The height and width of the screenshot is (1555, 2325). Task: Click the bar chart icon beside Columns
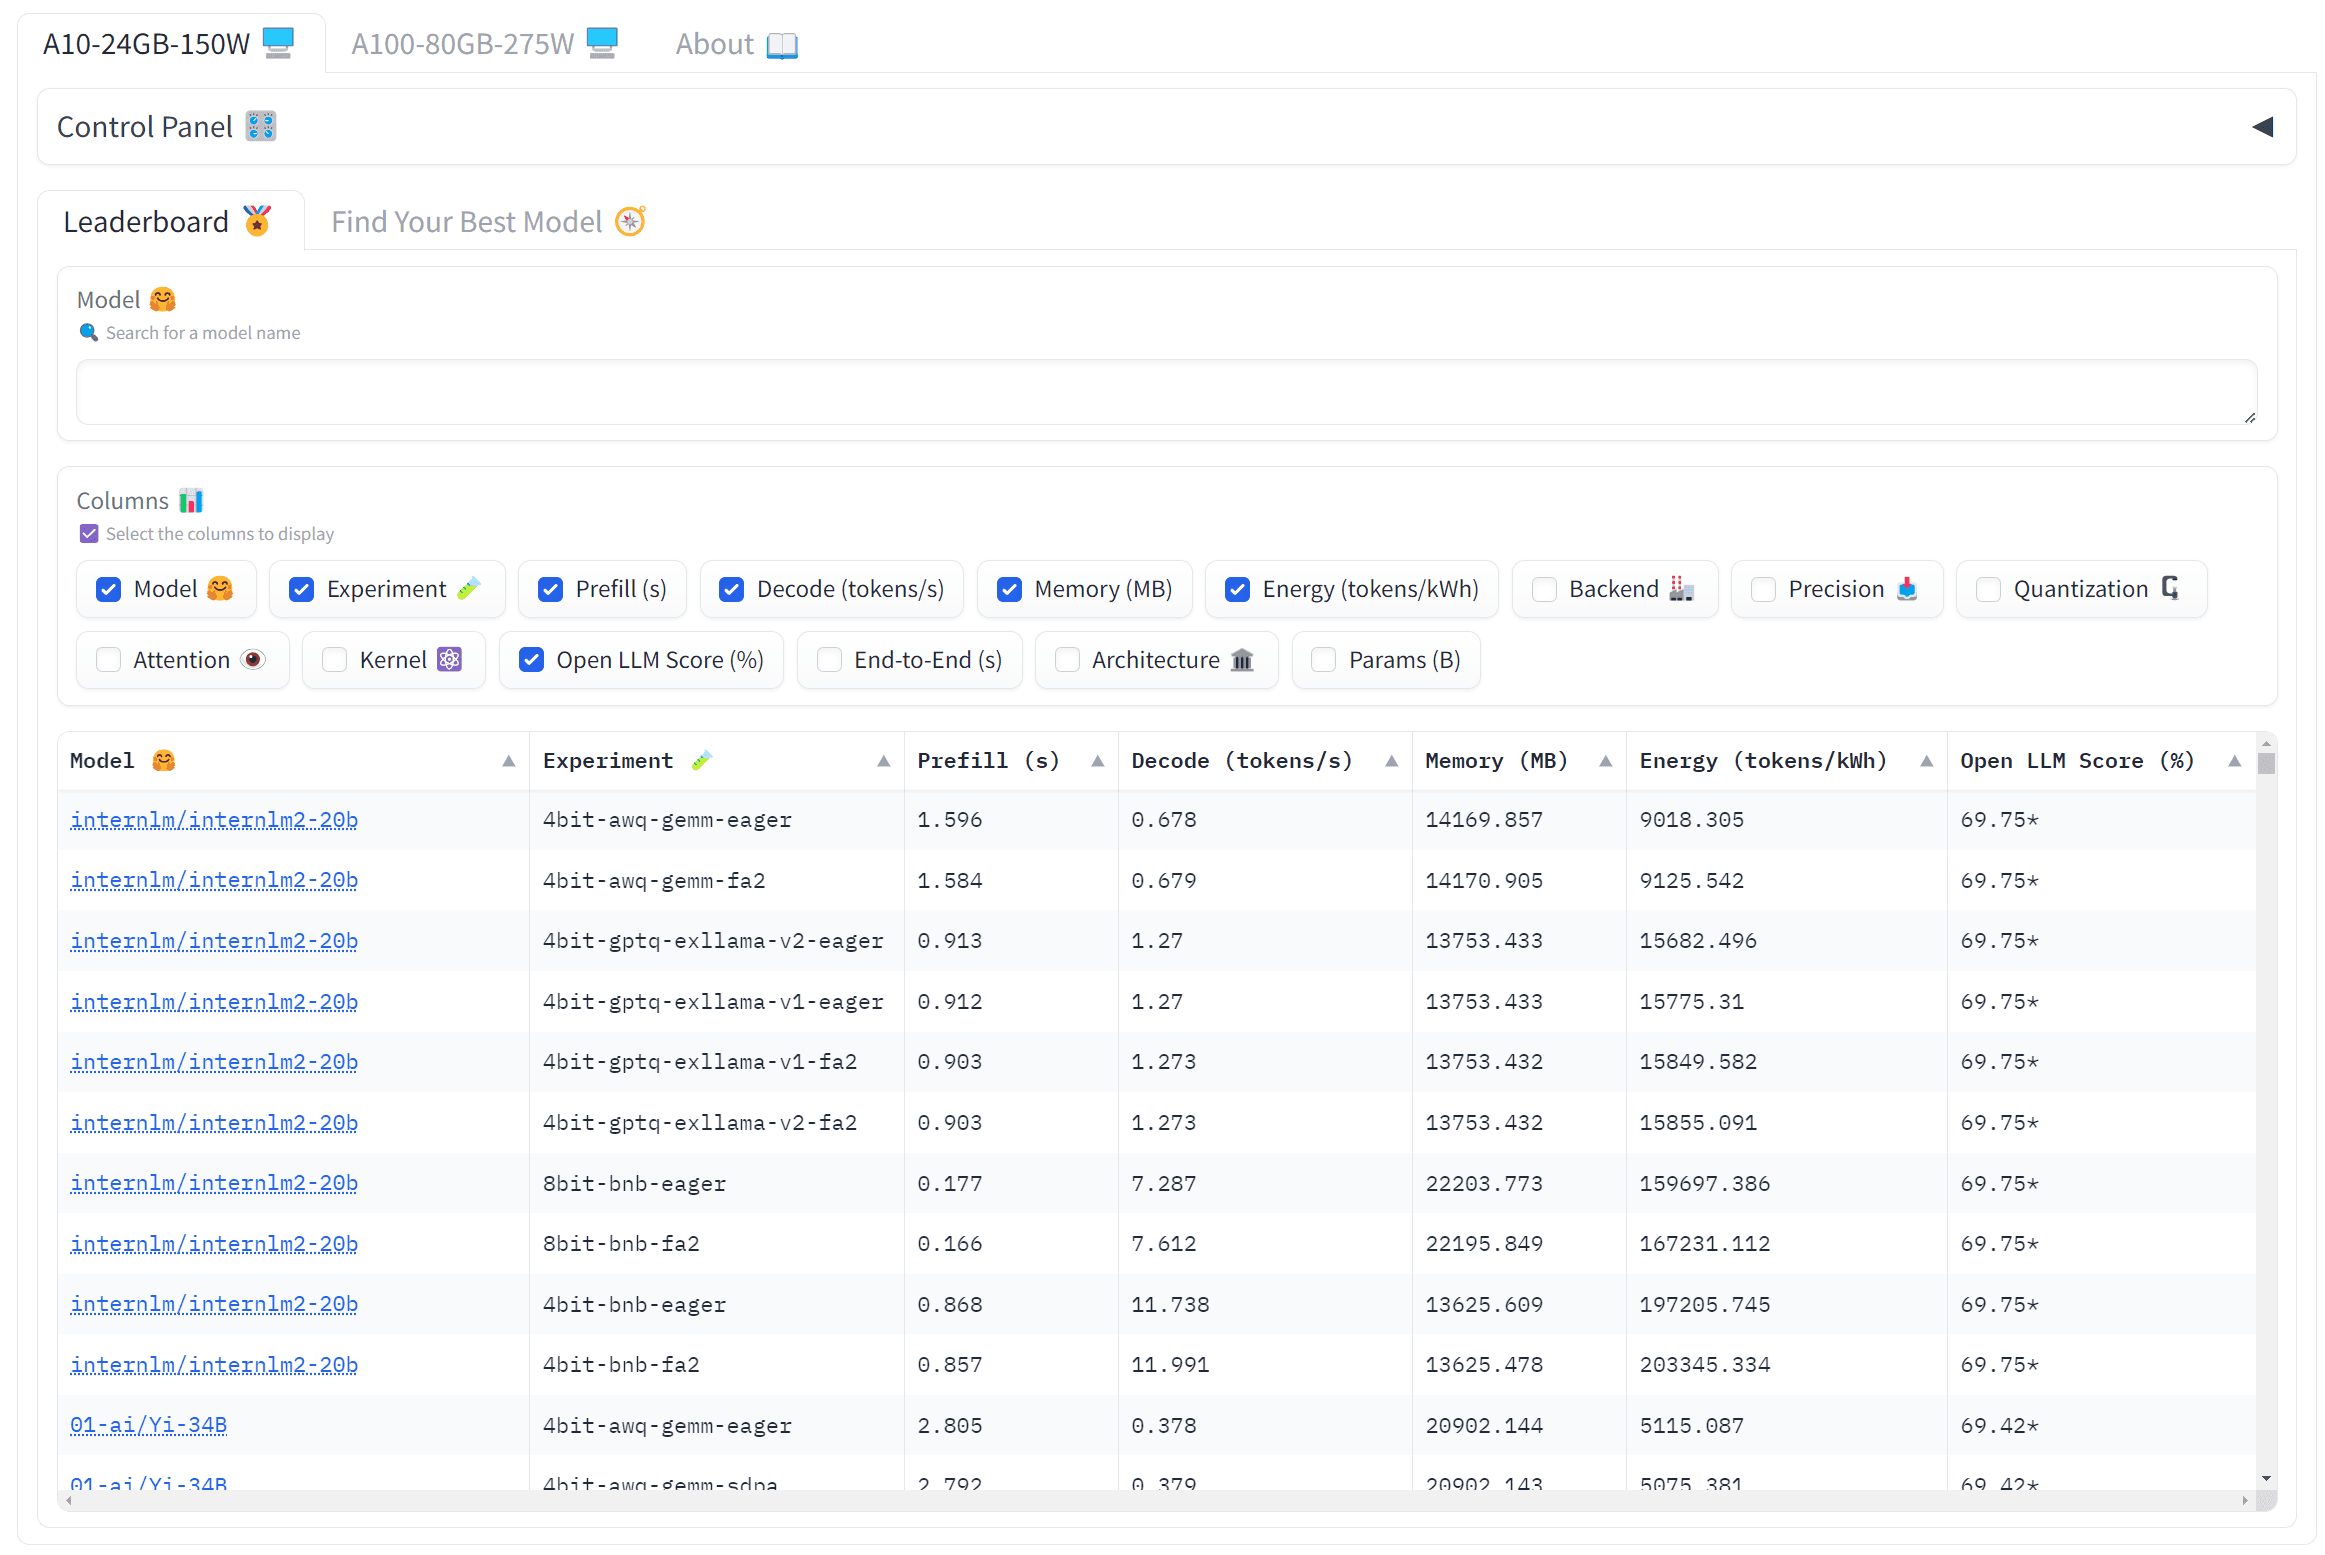coord(190,500)
